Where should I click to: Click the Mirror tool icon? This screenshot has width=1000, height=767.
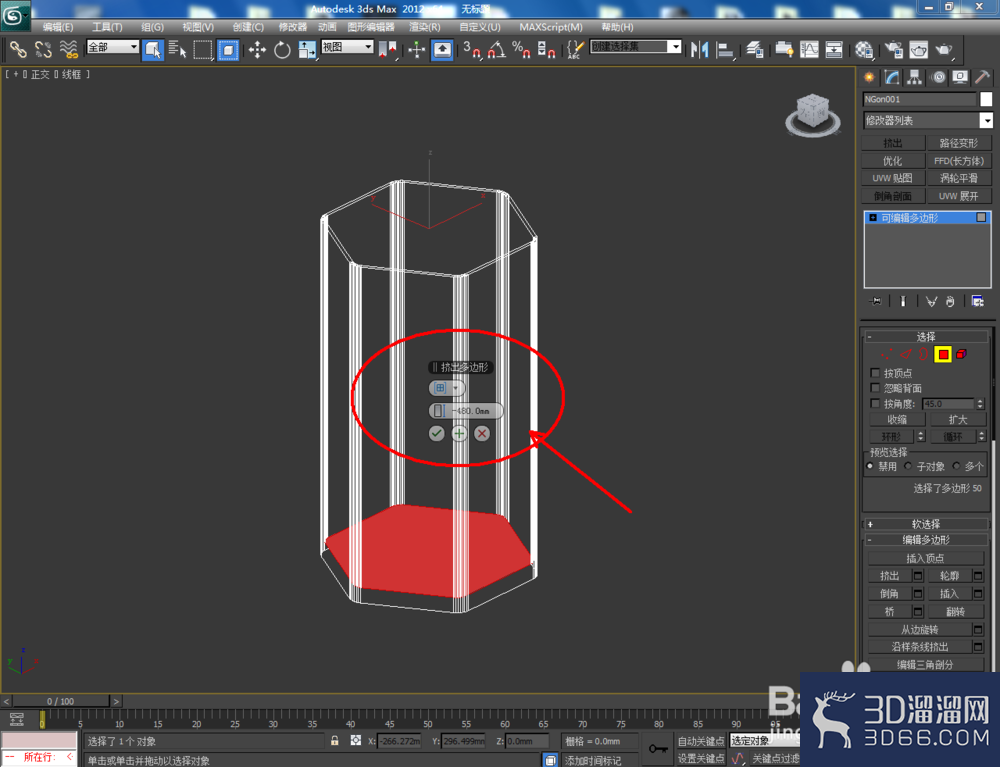coord(699,49)
